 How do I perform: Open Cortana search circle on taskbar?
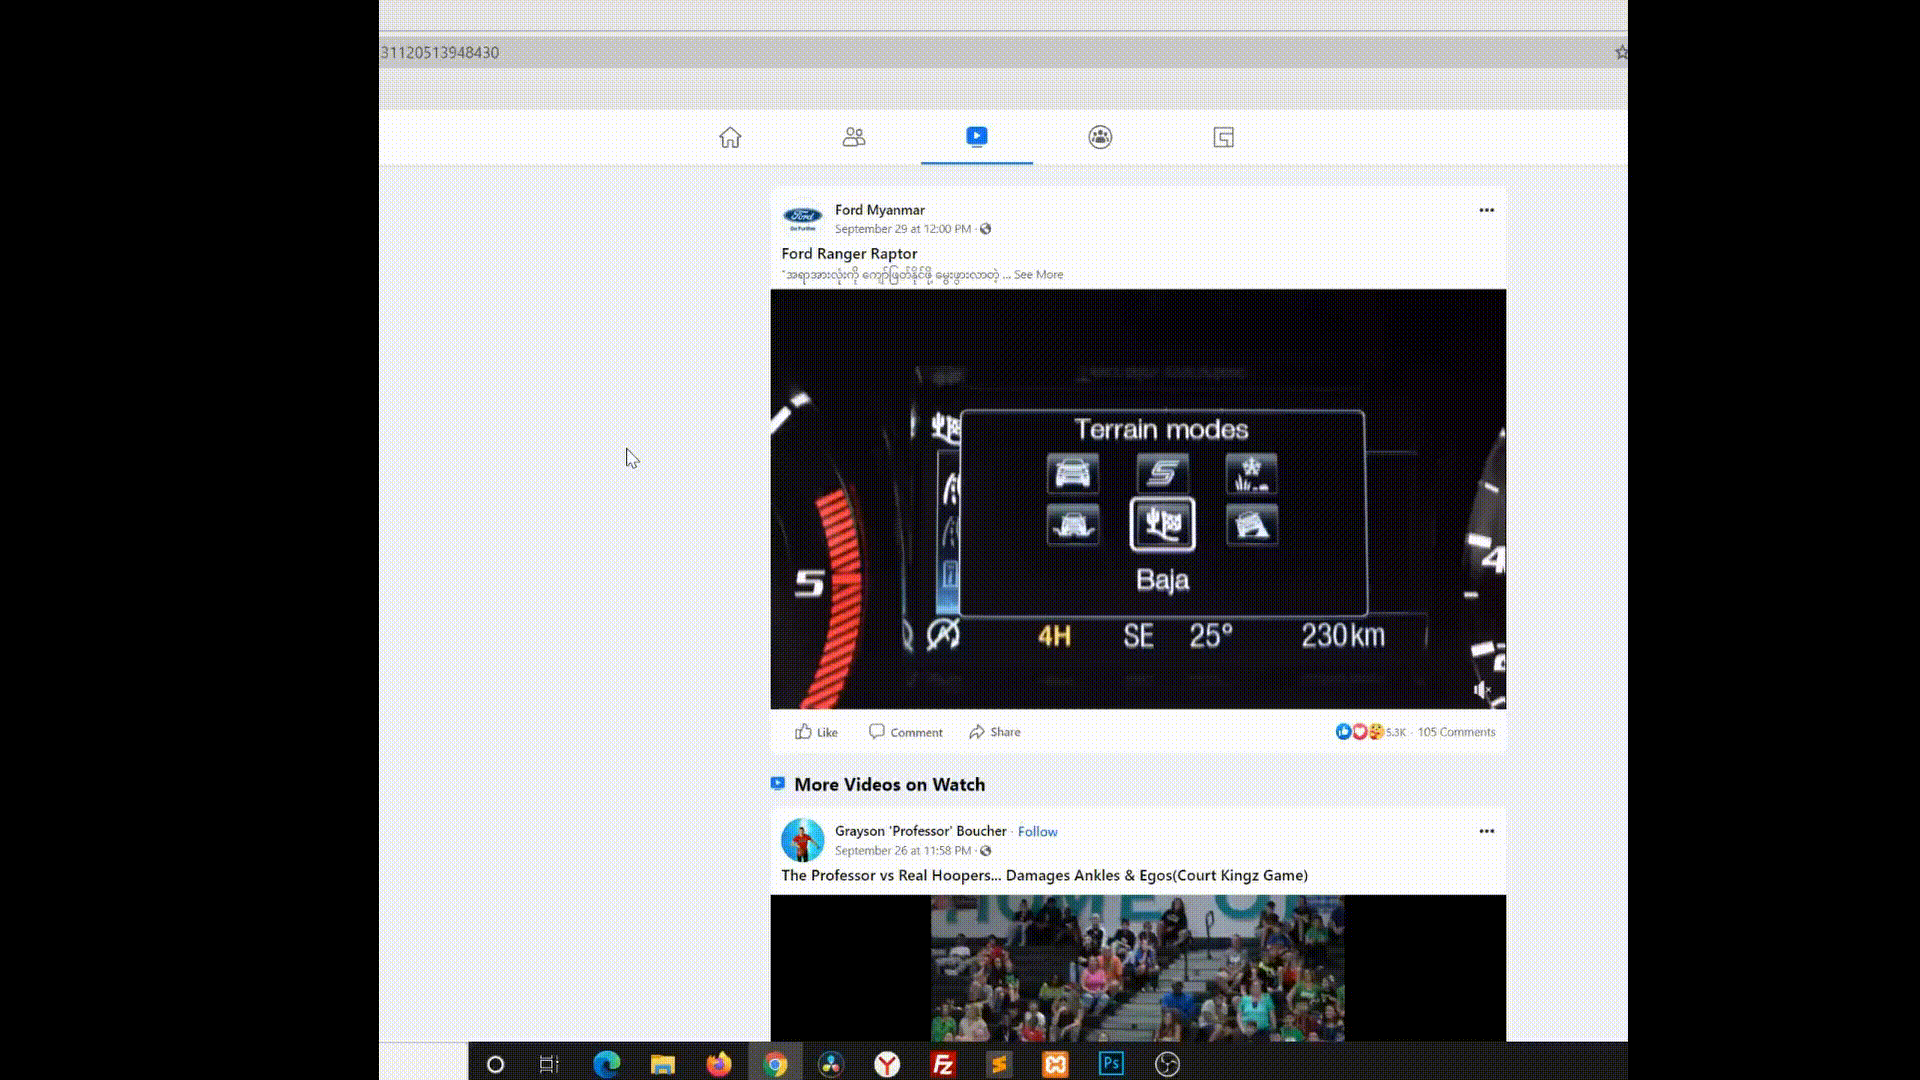coord(495,1064)
